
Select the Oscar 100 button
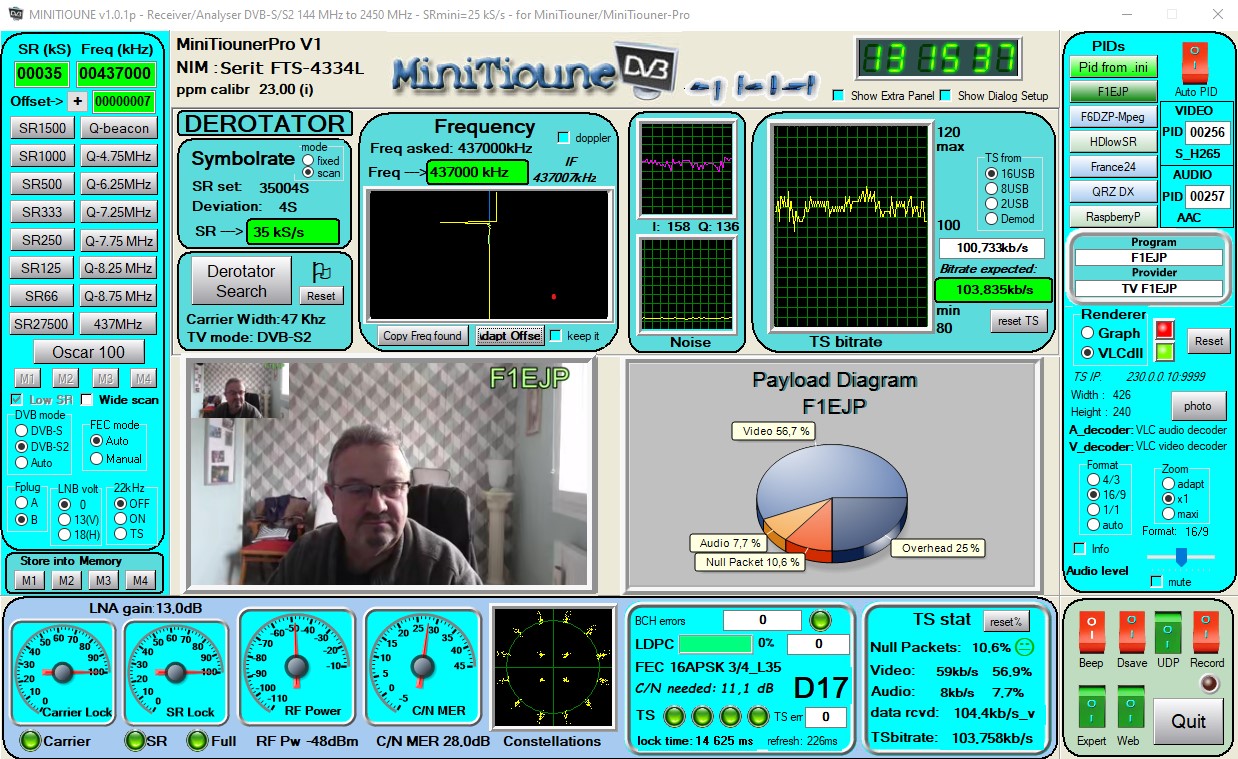tap(89, 352)
